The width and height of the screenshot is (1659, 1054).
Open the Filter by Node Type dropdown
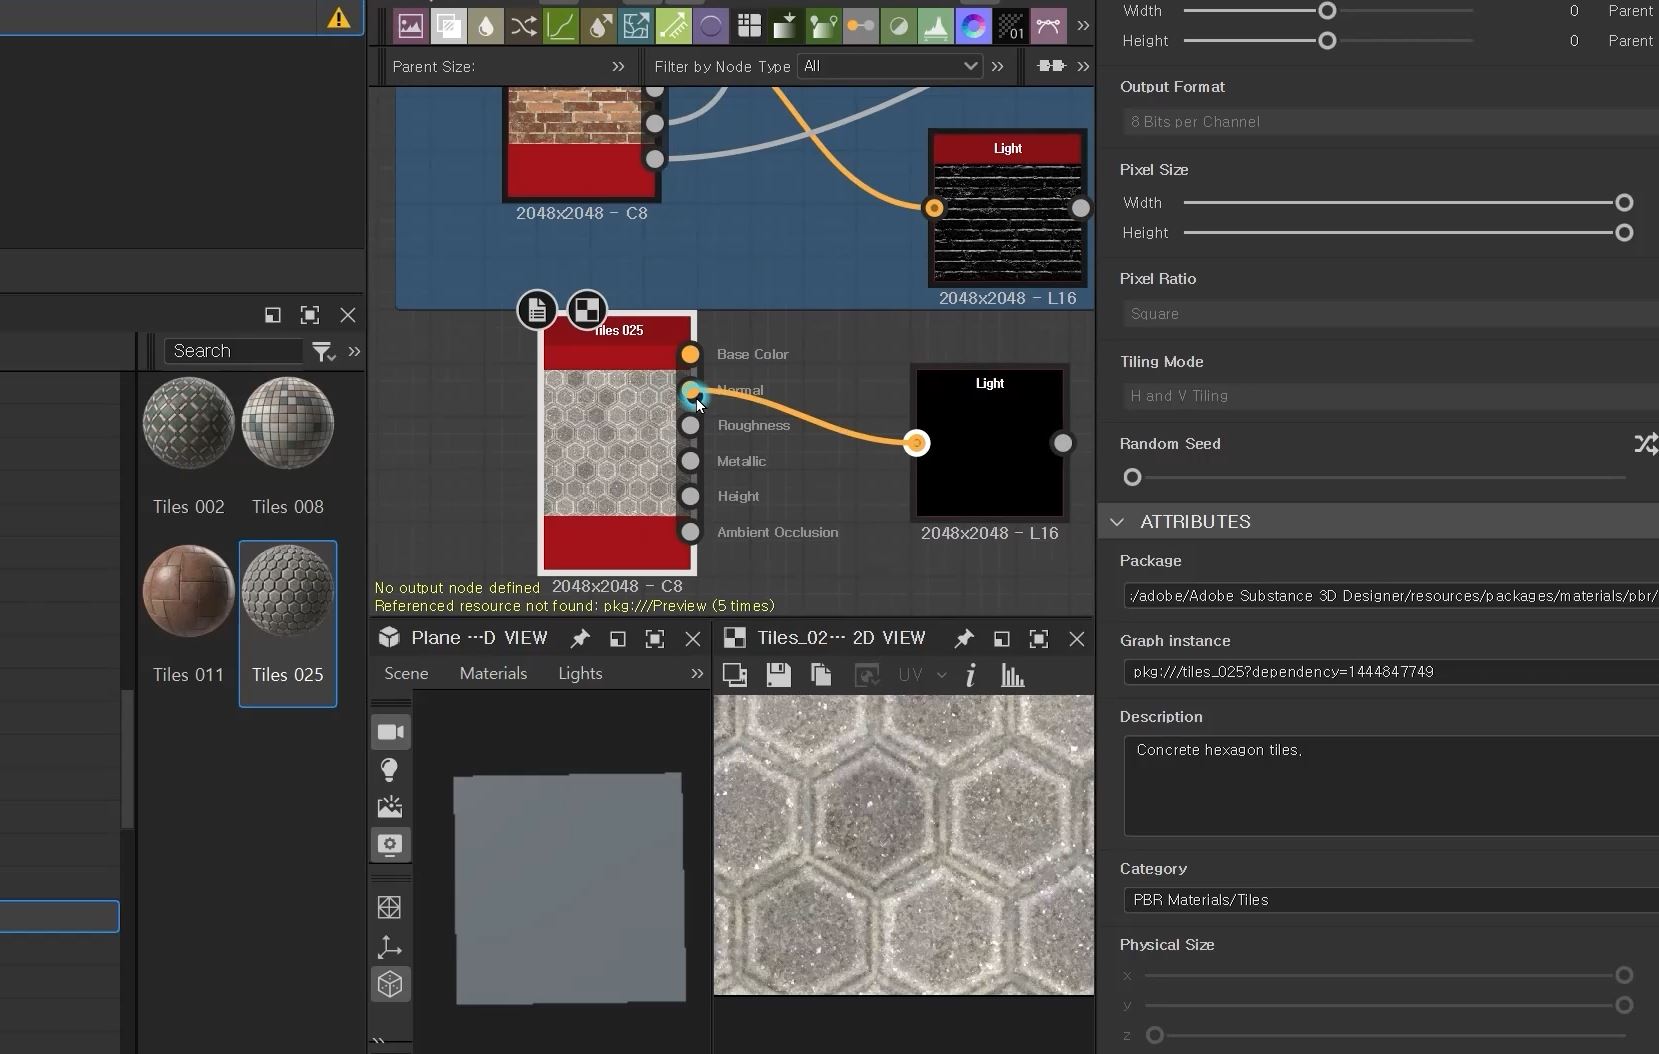point(889,66)
